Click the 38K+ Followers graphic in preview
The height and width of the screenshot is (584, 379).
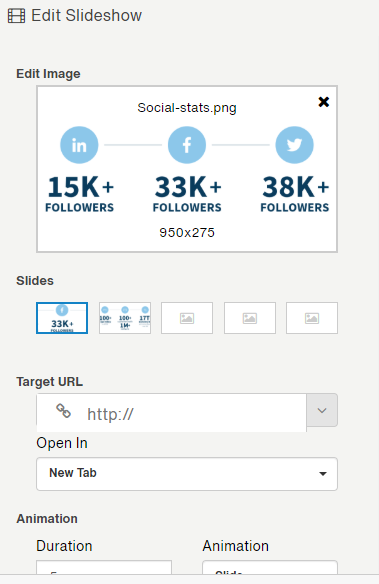point(295,194)
